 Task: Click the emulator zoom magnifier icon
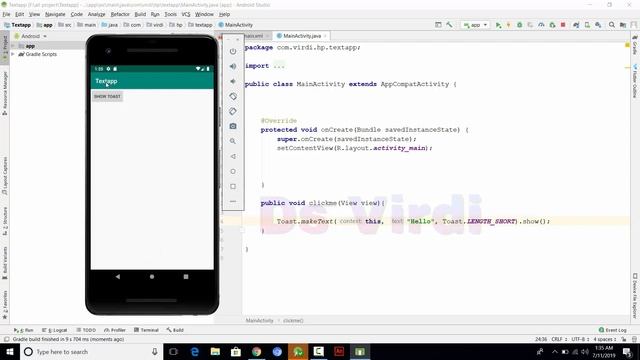(x=233, y=141)
